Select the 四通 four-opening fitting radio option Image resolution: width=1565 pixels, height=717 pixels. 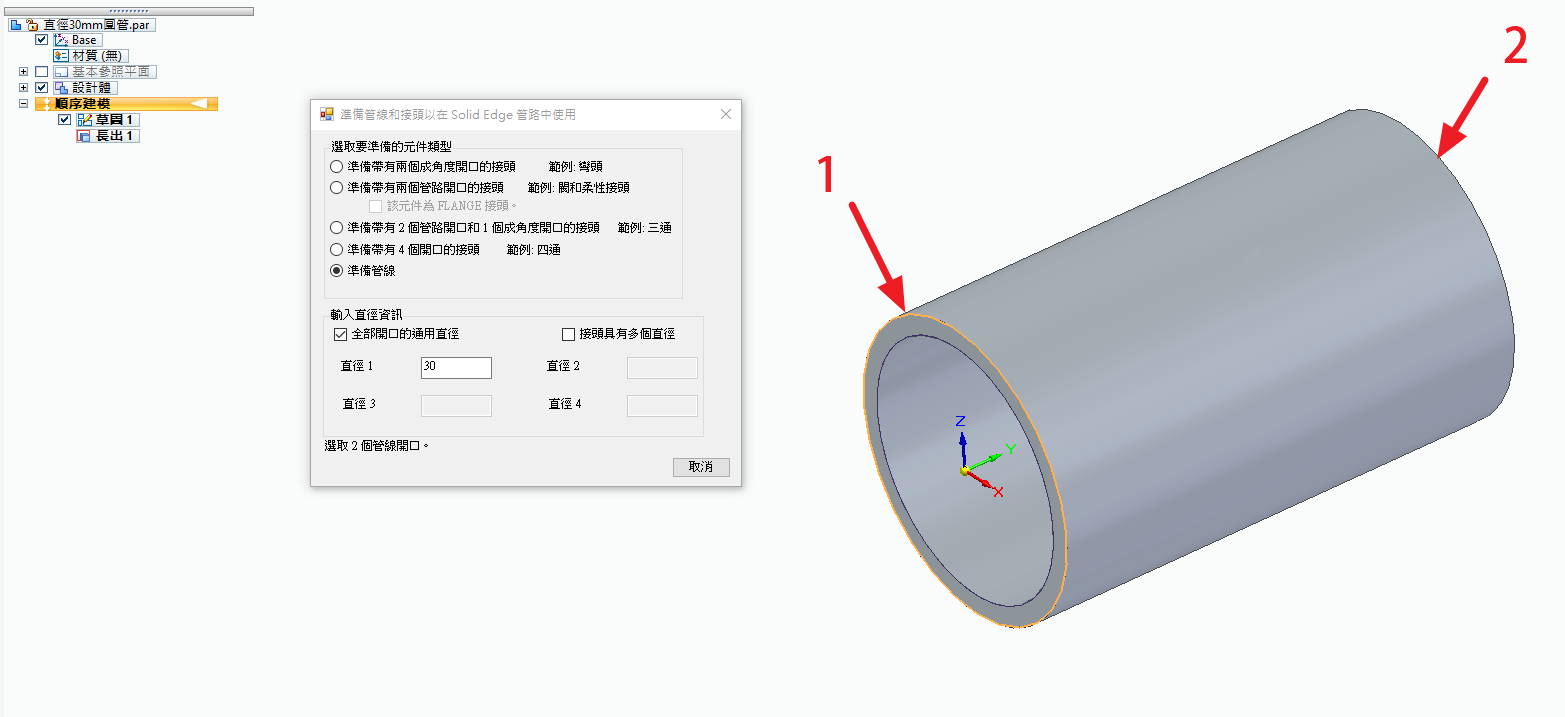click(337, 250)
